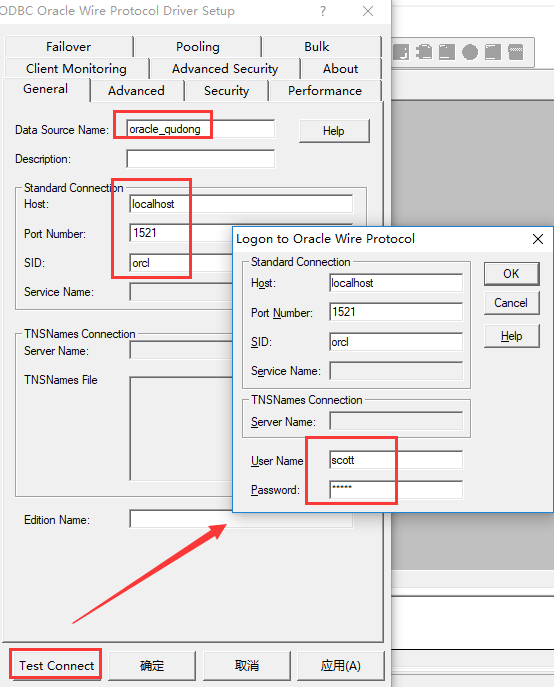Show the About tab
The image size is (554, 687).
tap(341, 69)
